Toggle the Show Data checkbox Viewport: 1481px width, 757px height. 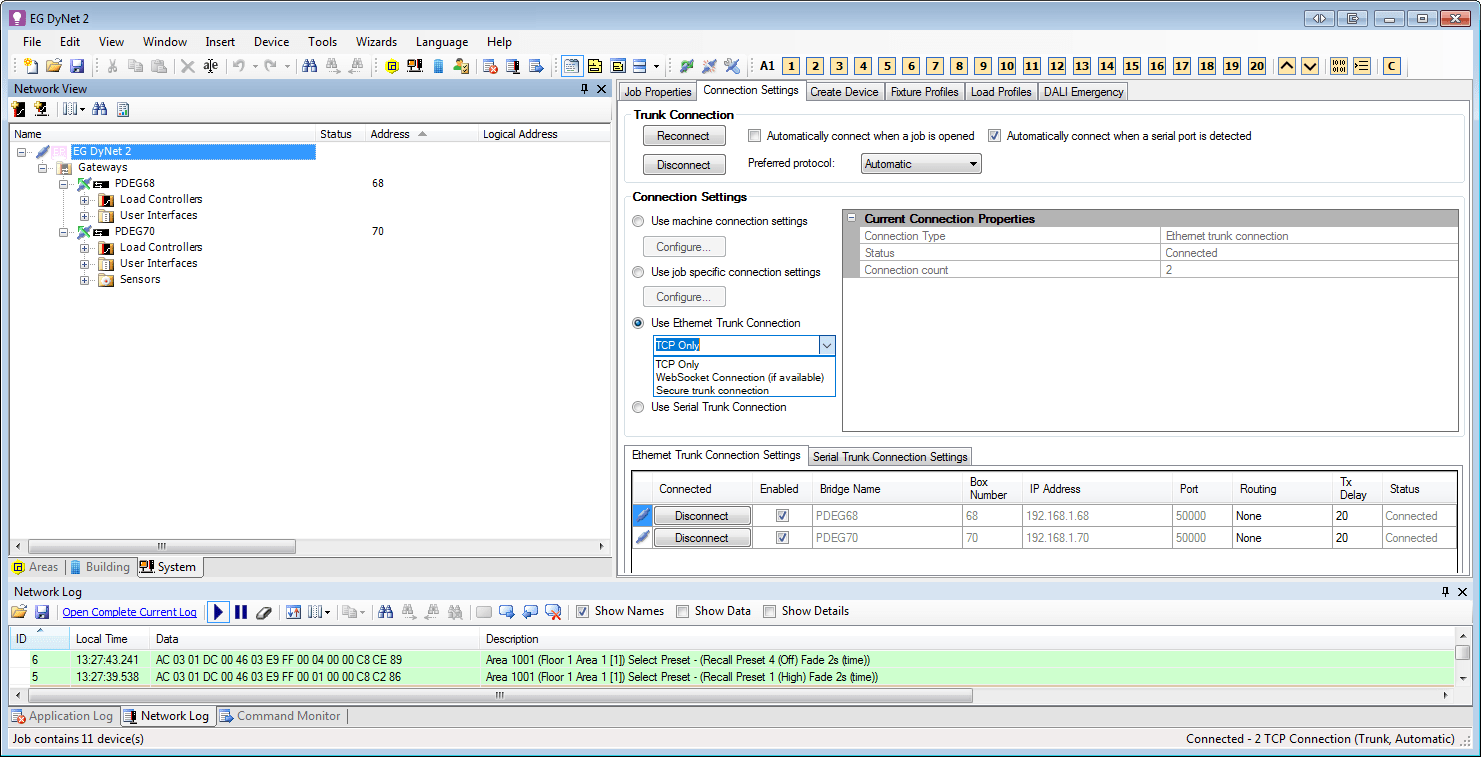[x=683, y=611]
